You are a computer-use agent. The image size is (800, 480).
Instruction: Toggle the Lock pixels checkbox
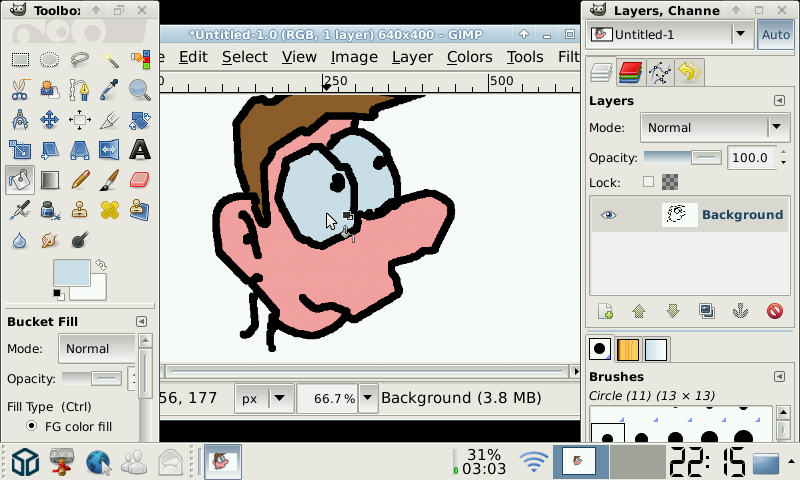[648, 182]
